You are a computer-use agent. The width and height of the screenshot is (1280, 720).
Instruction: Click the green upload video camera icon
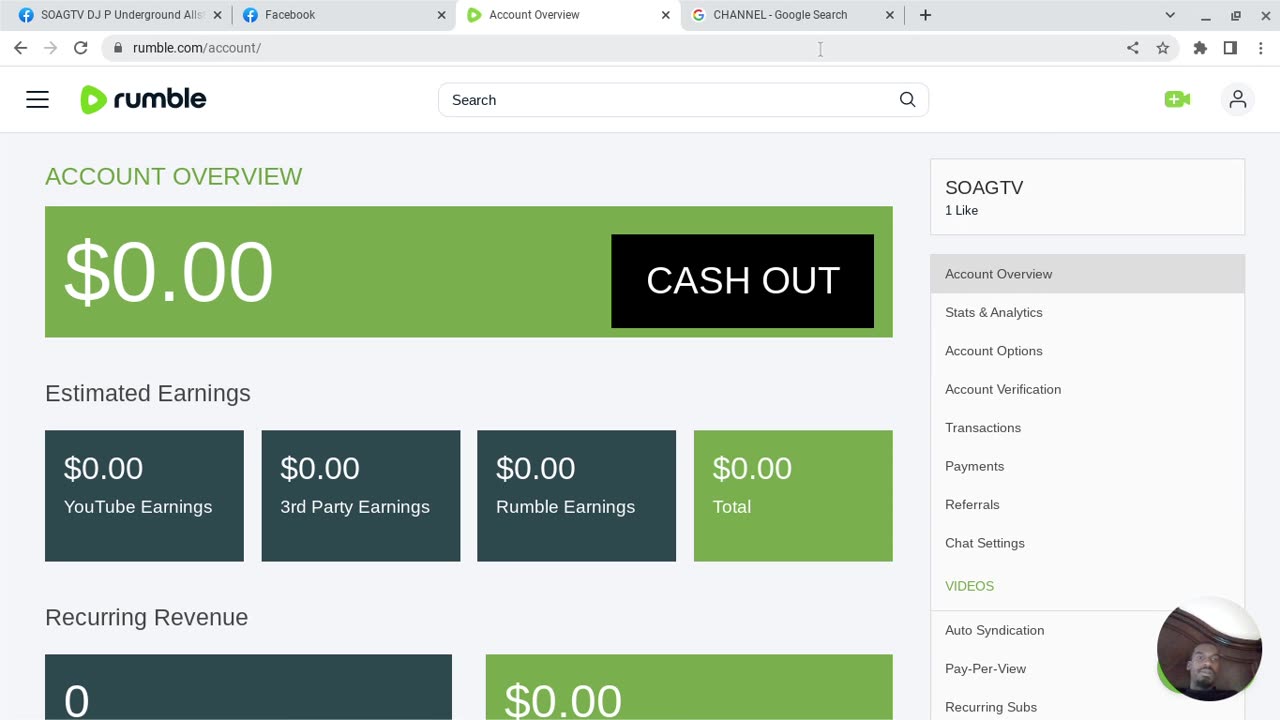[x=1177, y=99]
